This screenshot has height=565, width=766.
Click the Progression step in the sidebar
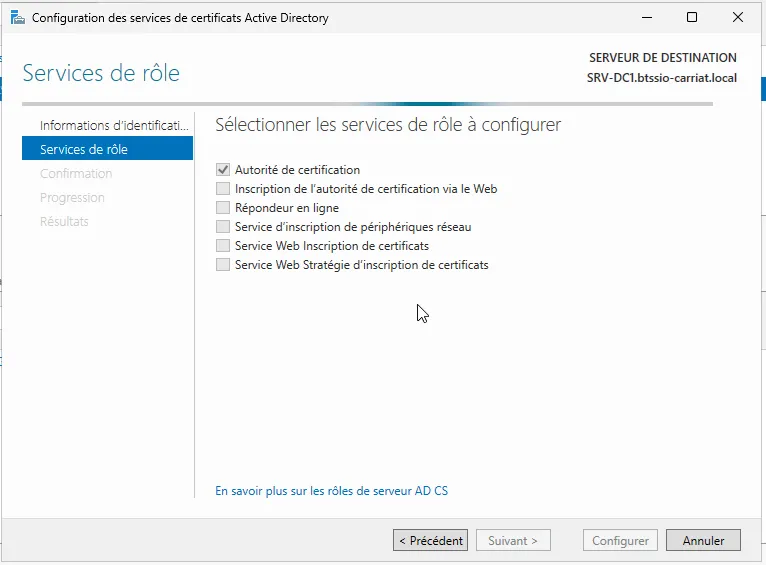tap(72, 198)
